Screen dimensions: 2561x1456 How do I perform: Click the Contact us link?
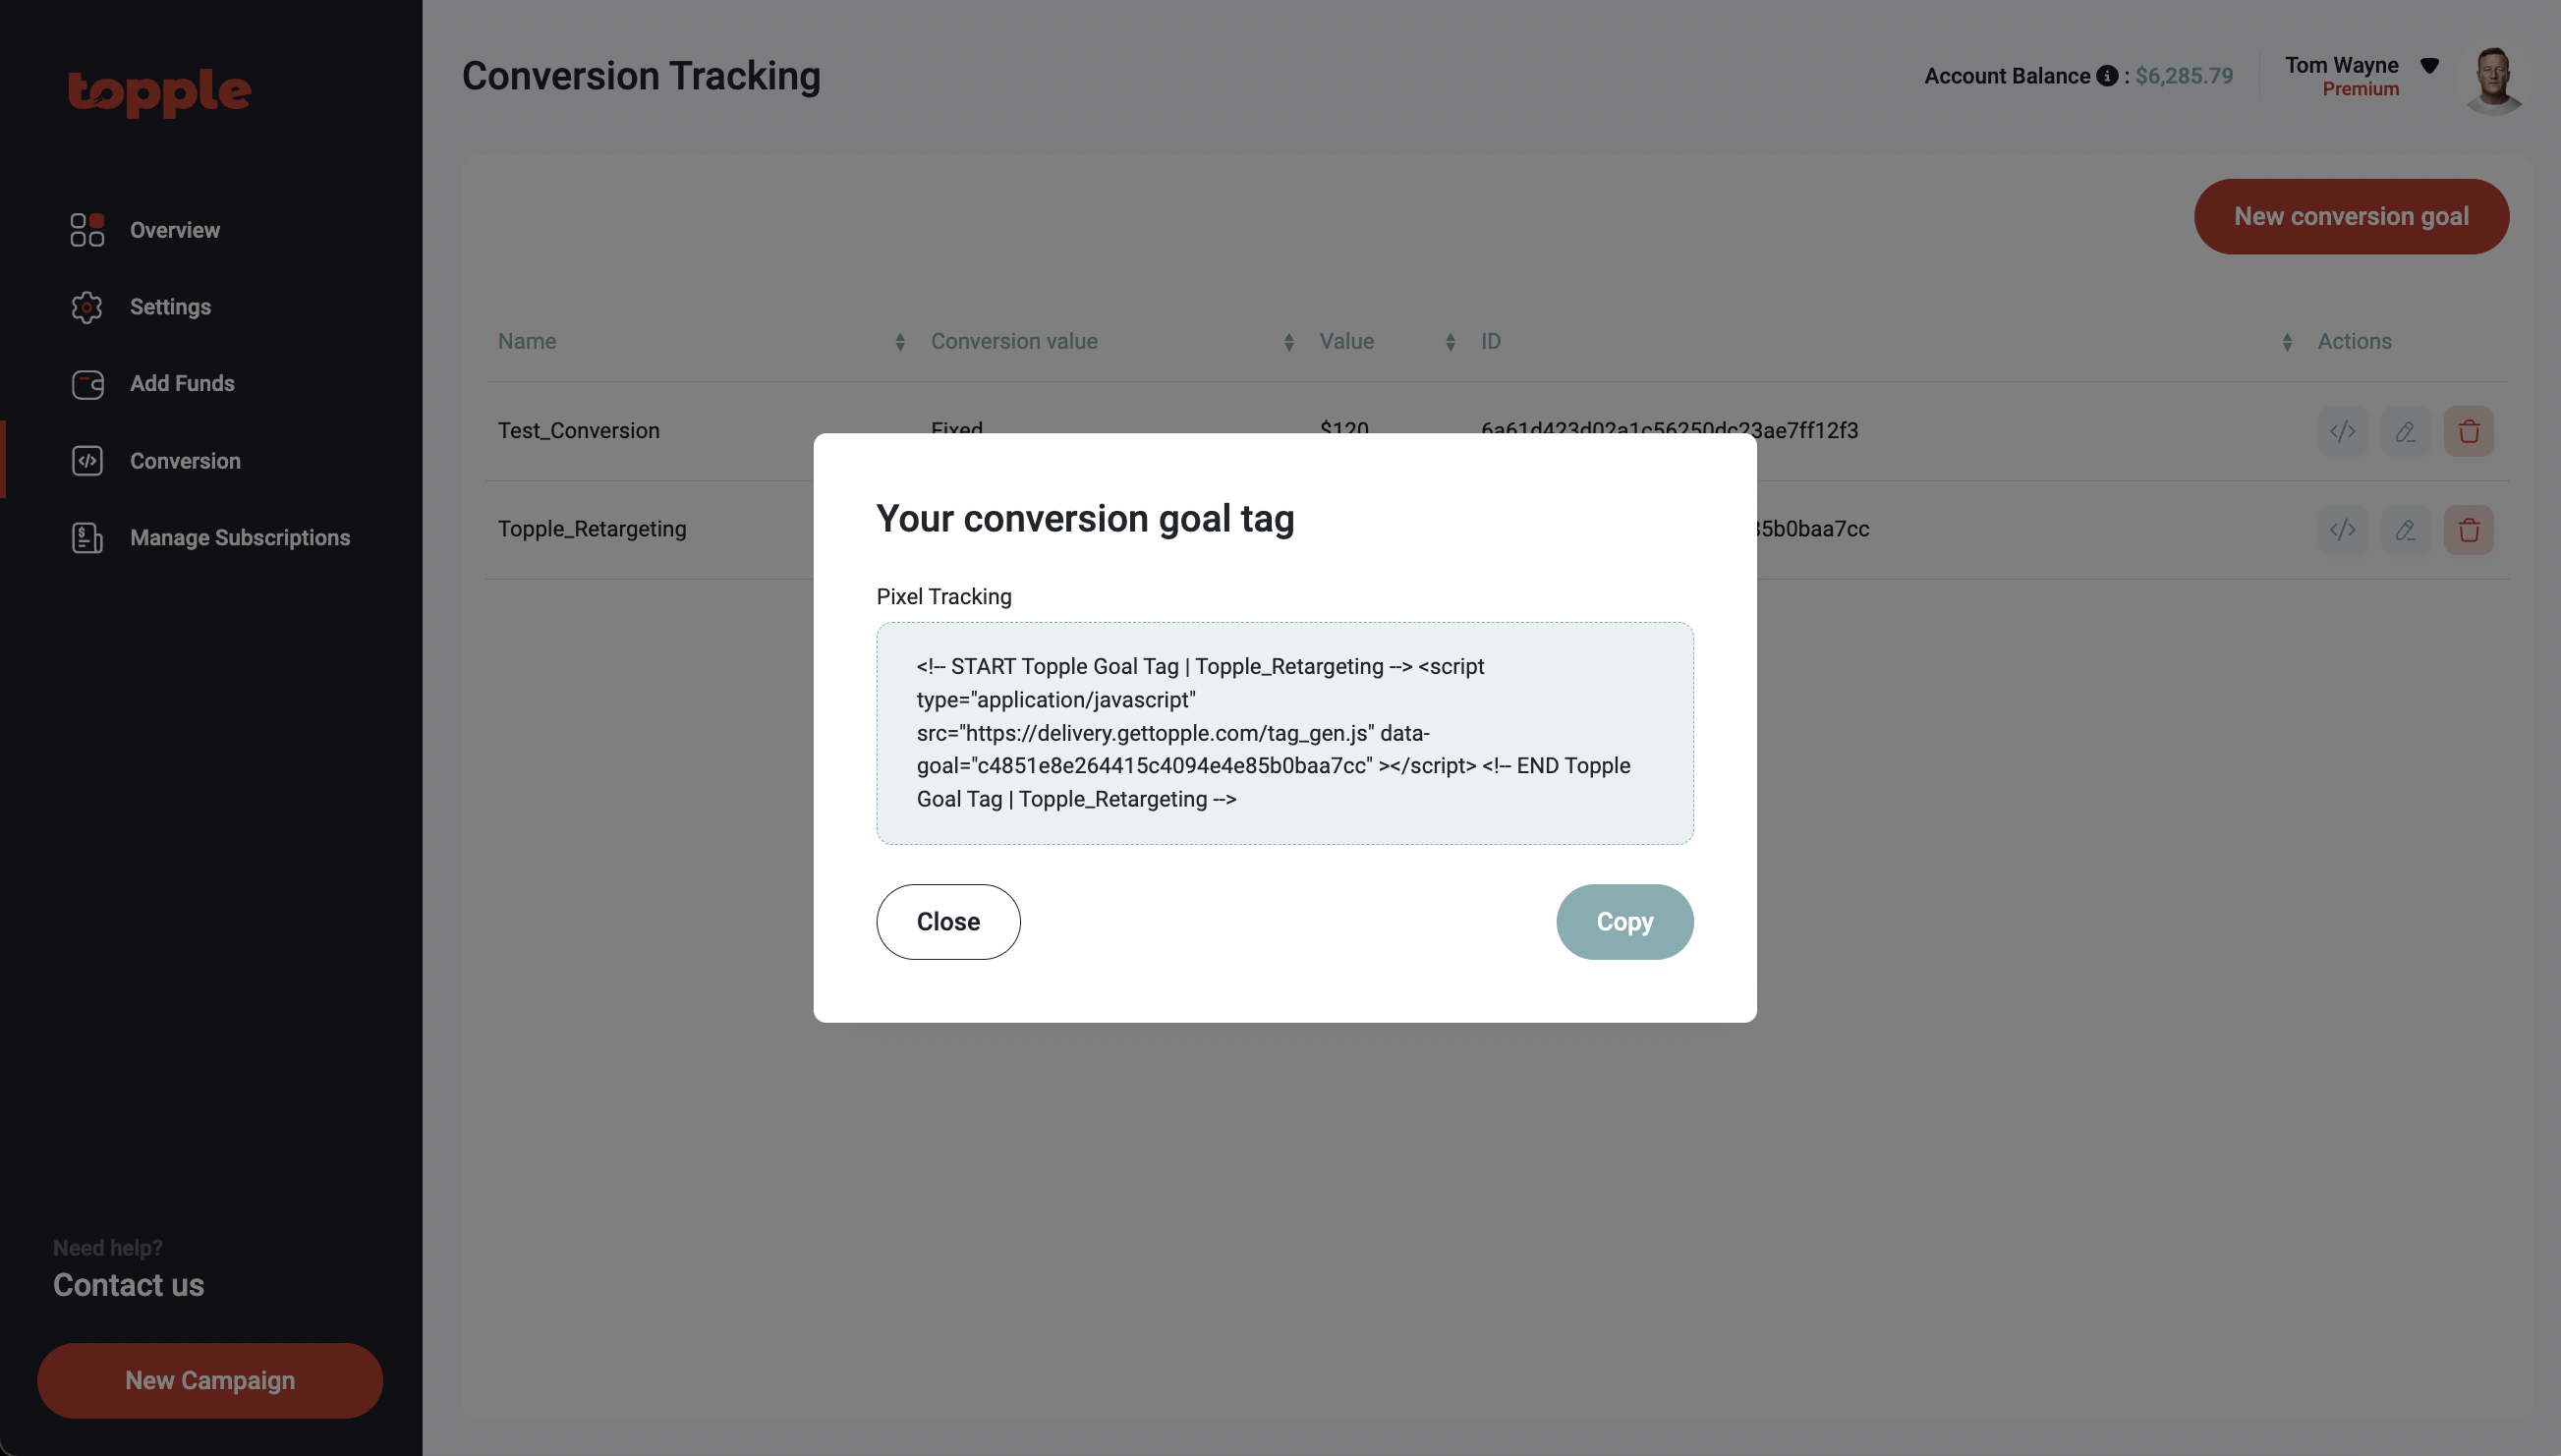coord(128,1285)
